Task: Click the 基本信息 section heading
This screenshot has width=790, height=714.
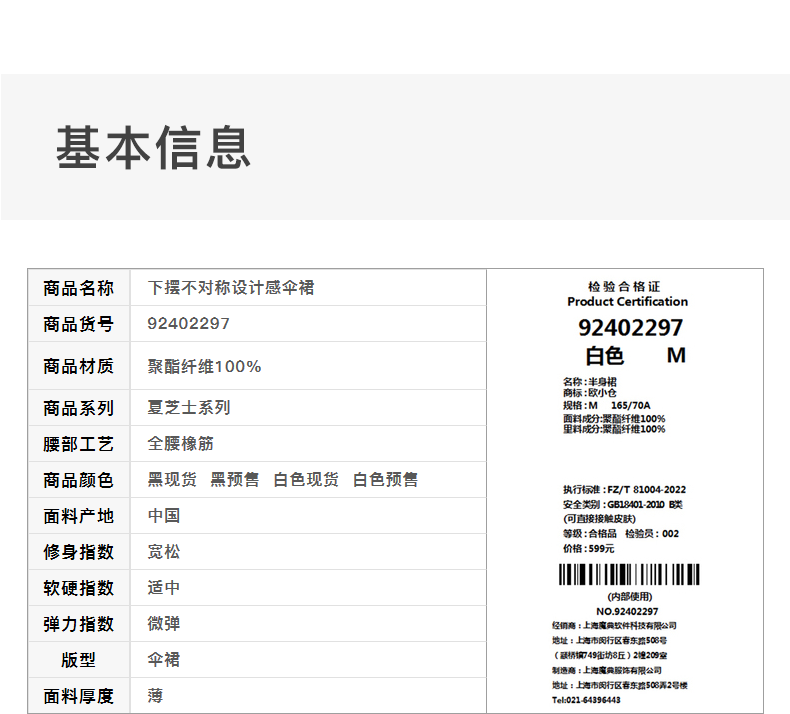Action: [x=153, y=147]
